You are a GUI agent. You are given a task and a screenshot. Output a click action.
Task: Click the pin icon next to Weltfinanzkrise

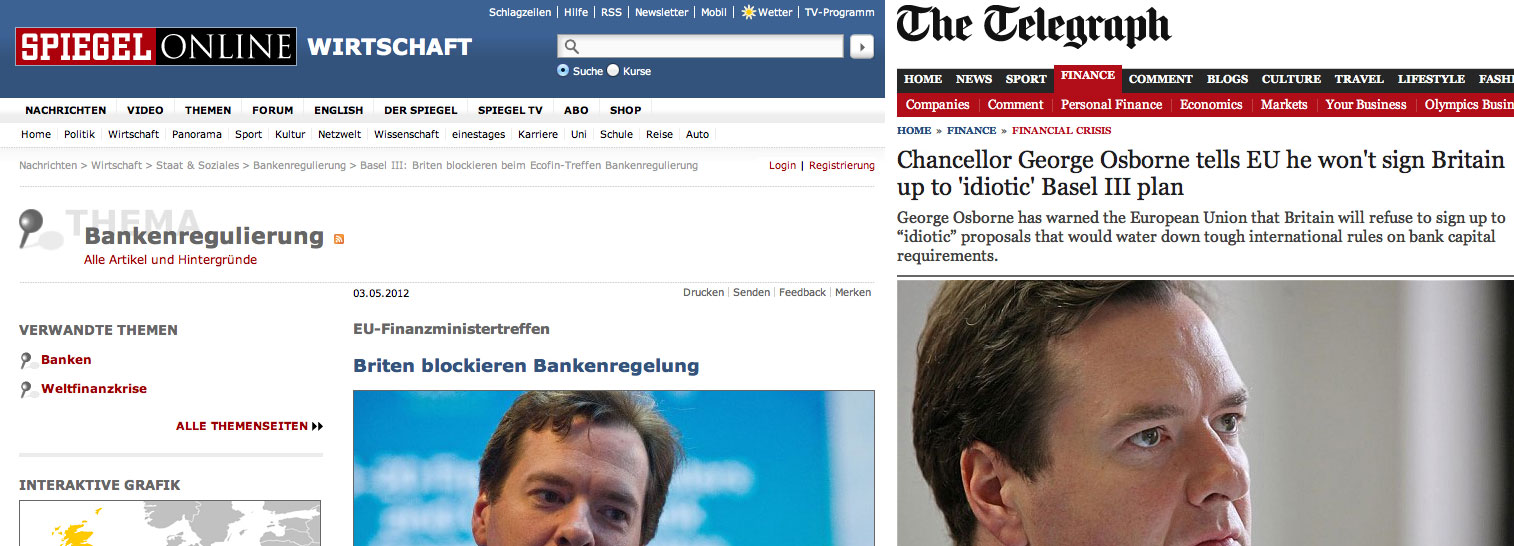pos(28,389)
